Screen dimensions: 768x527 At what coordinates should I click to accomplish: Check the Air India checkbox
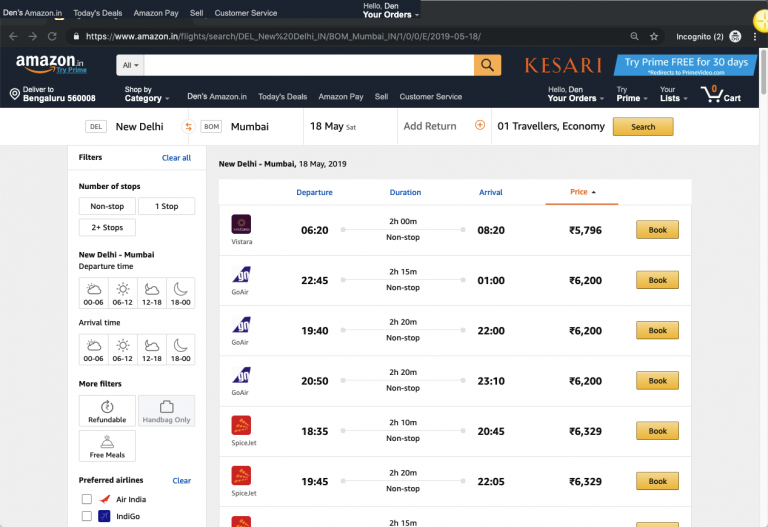[87, 499]
